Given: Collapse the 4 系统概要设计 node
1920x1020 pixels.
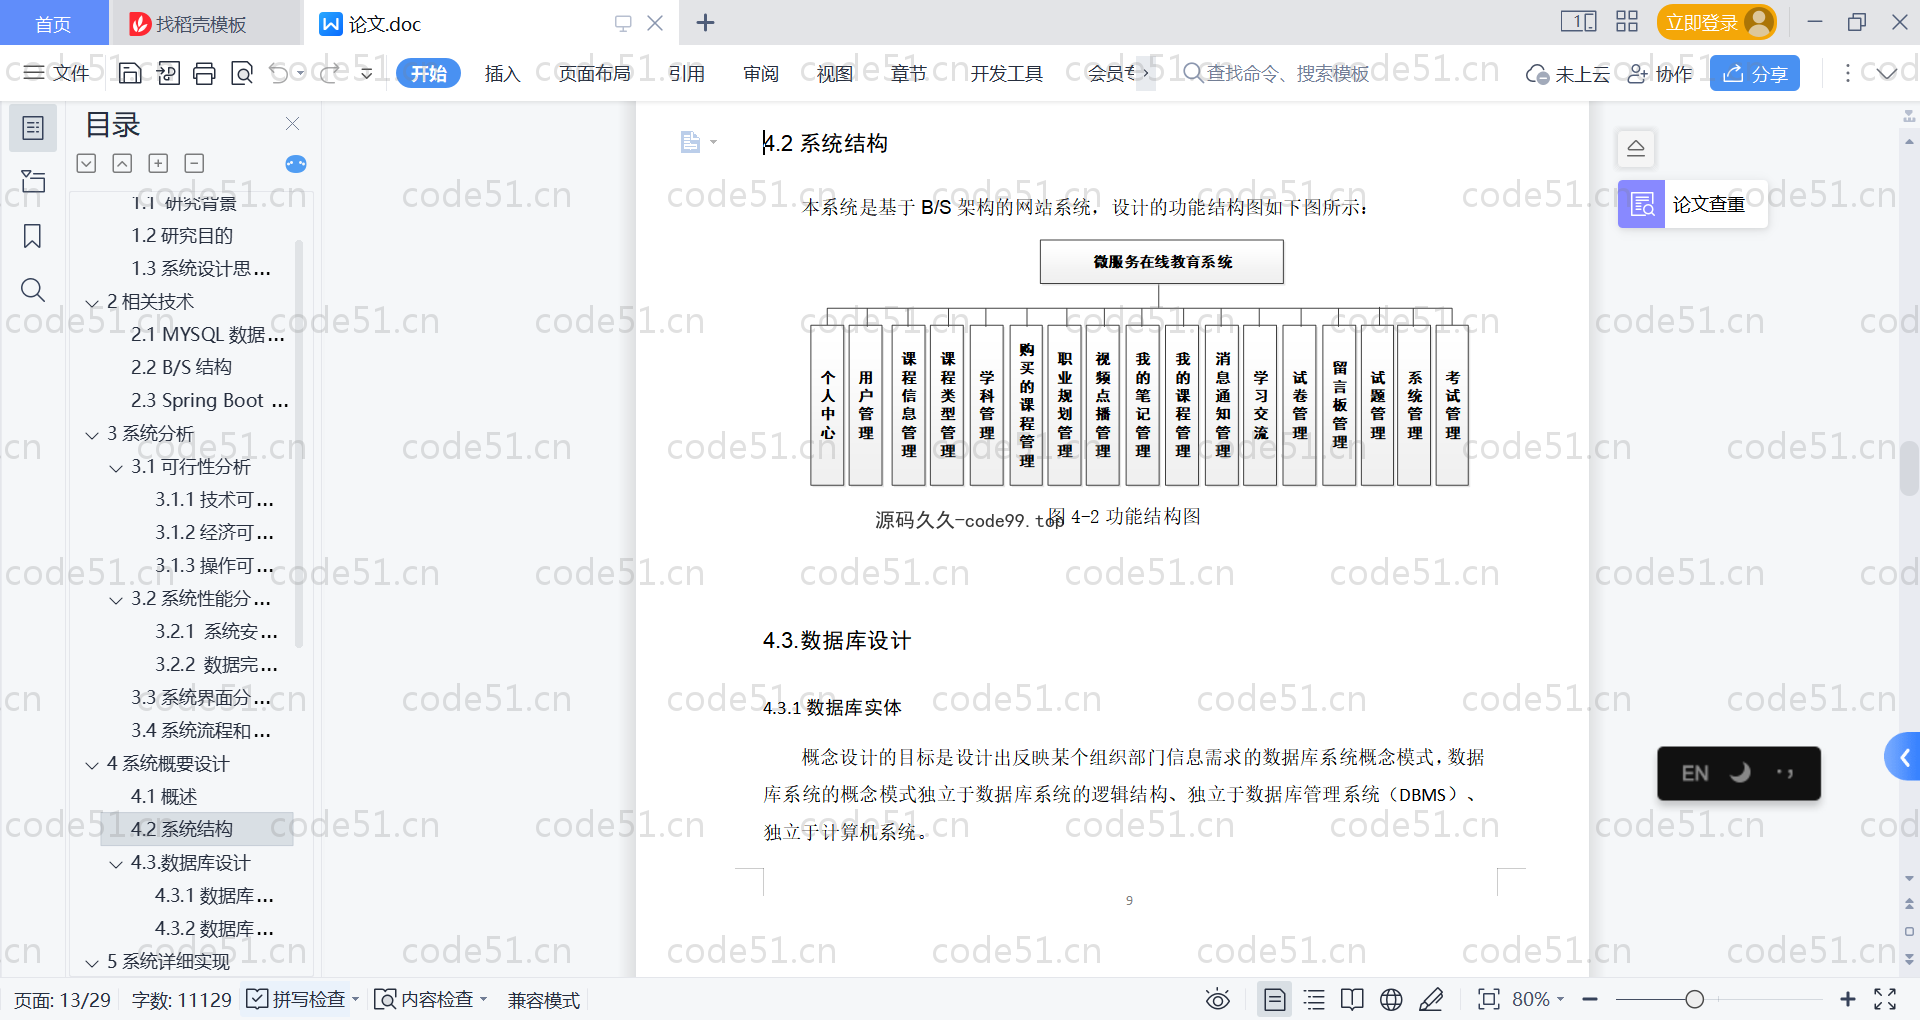Looking at the screenshot, I should pyautogui.click(x=92, y=765).
